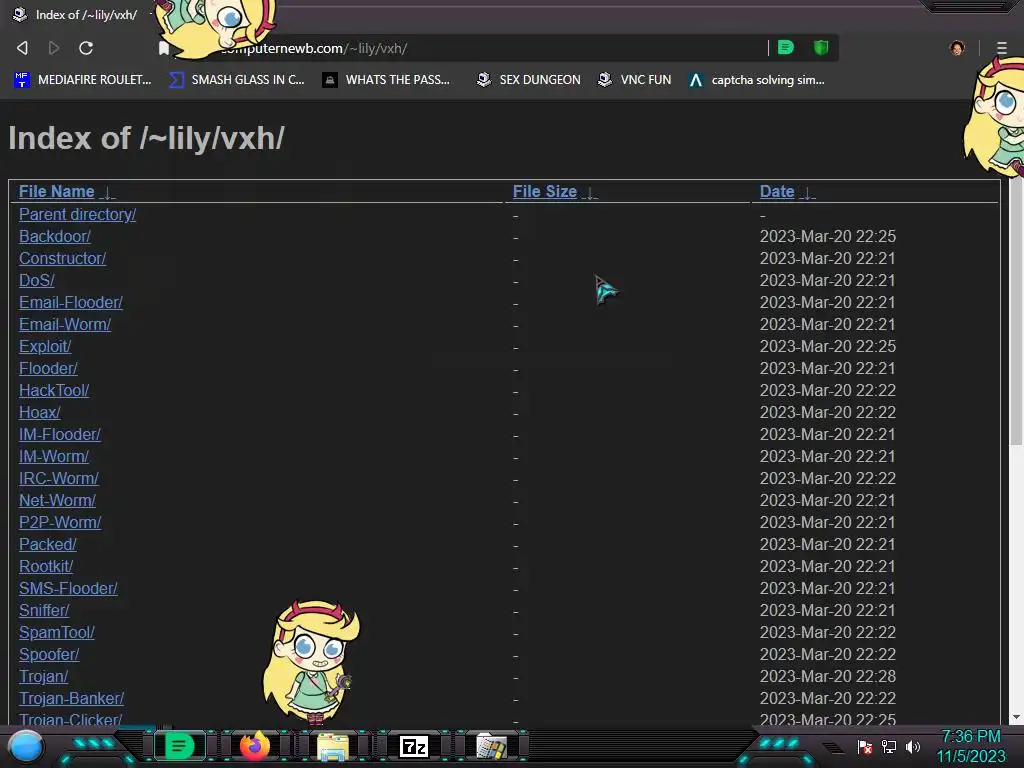Viewport: 1024px width, 768px height.
Task: Open the Net-Worm/ folder link
Action: pos(57,500)
